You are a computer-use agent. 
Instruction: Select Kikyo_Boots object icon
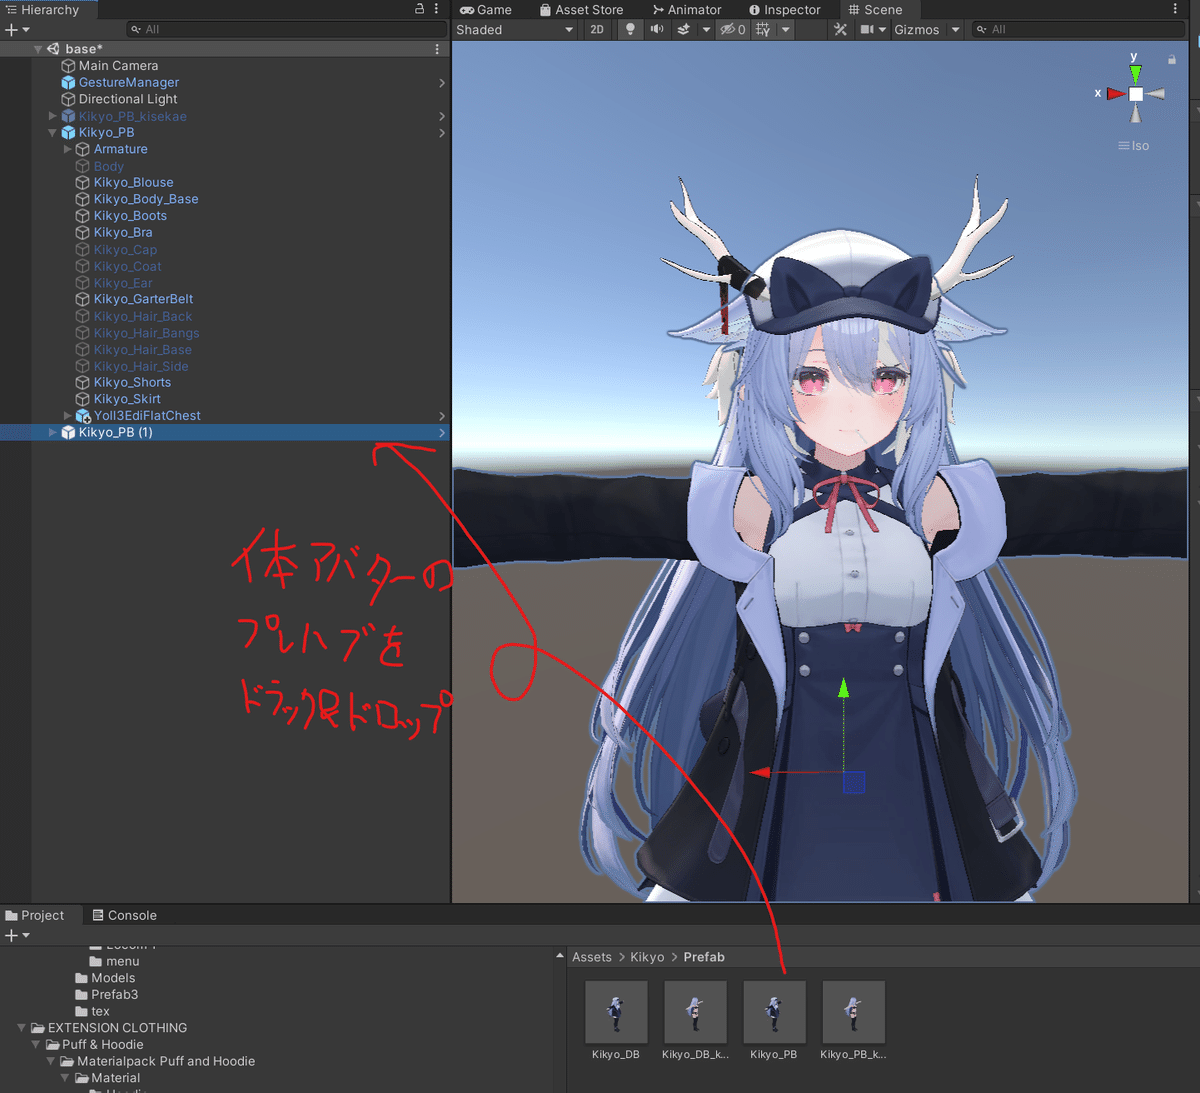coord(83,216)
